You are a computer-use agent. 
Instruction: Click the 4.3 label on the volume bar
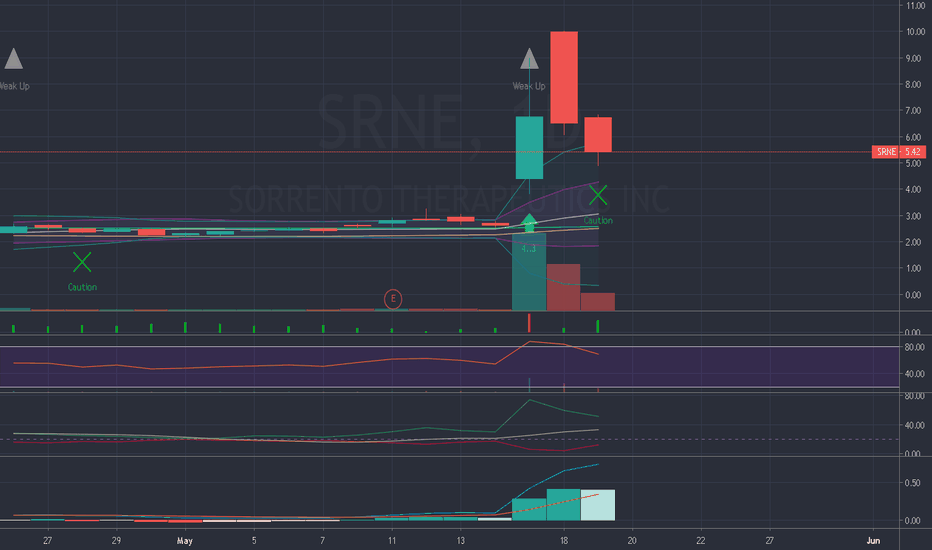point(529,249)
